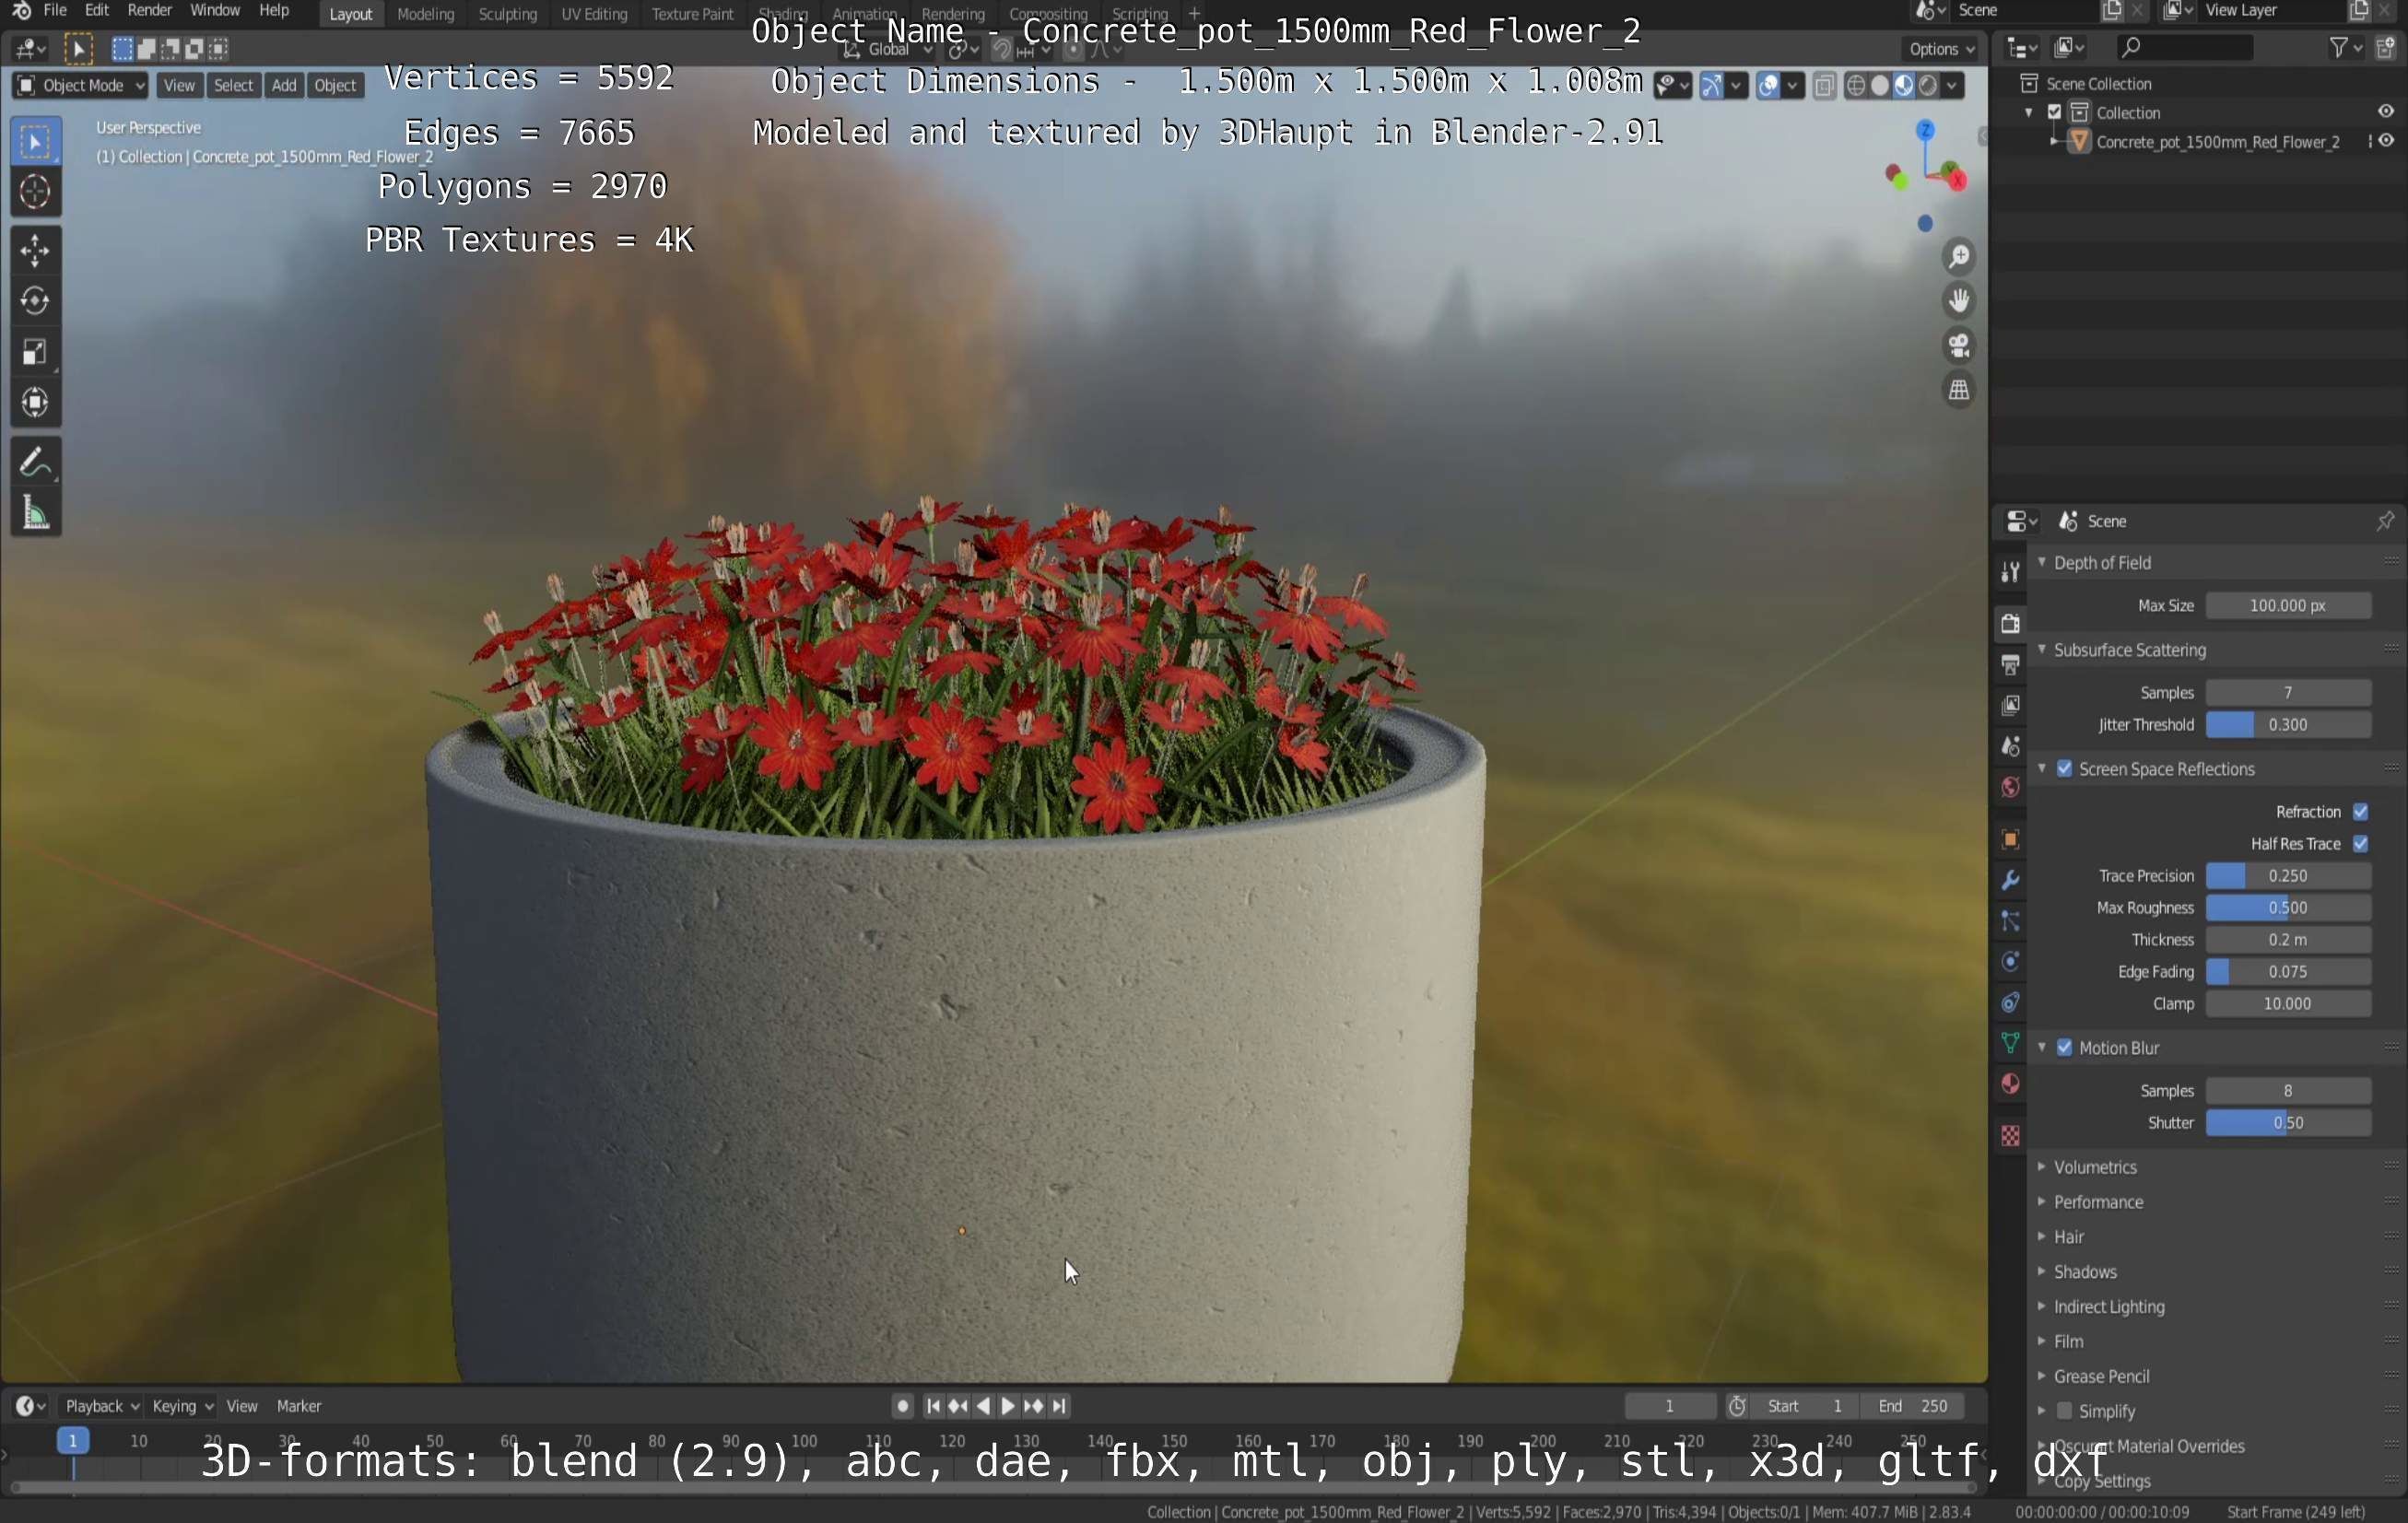Select the Annotate tool

coord(35,462)
